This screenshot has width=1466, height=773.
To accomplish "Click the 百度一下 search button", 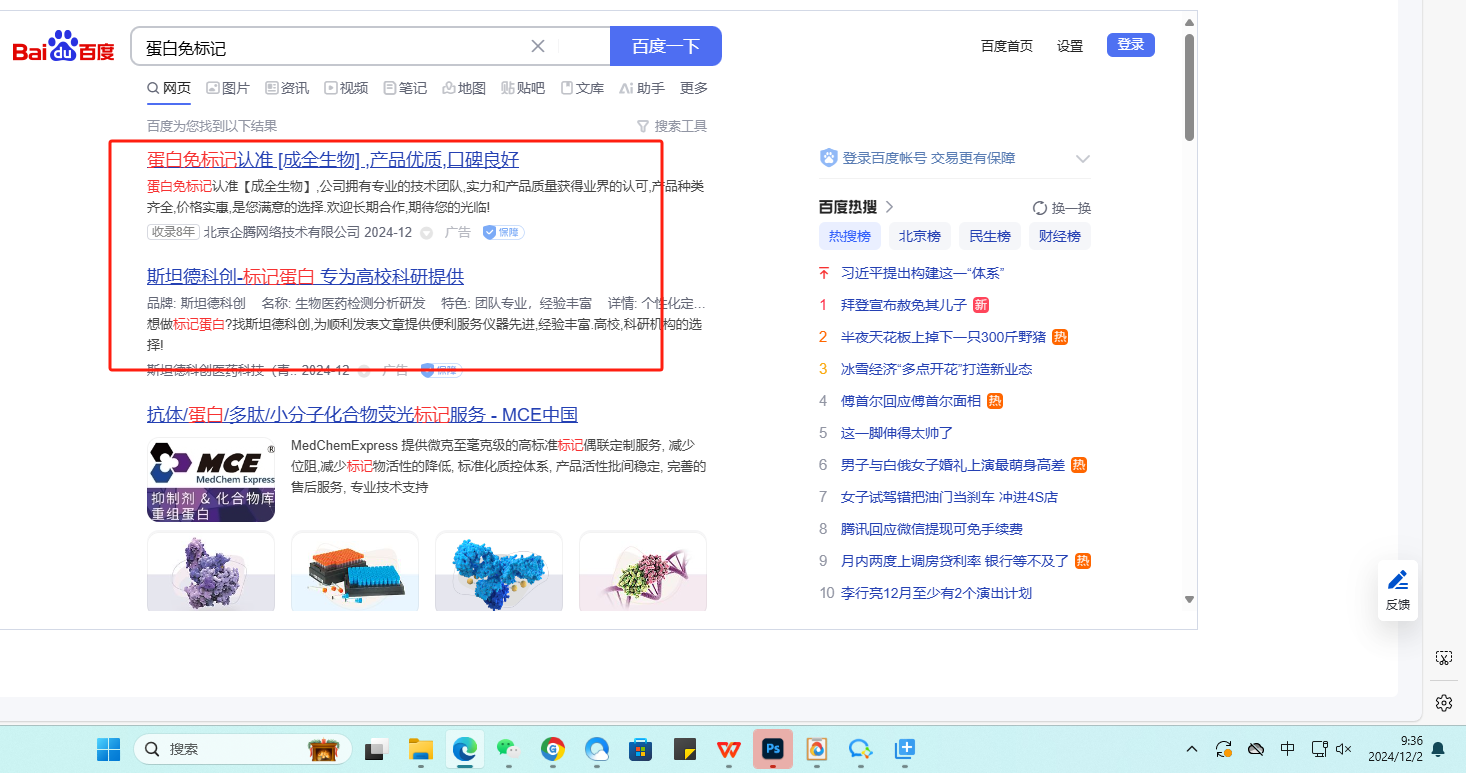I will point(665,46).
